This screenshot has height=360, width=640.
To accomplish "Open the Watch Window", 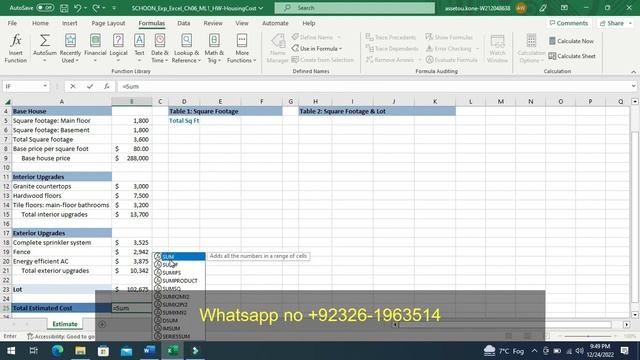I will 497,48.
